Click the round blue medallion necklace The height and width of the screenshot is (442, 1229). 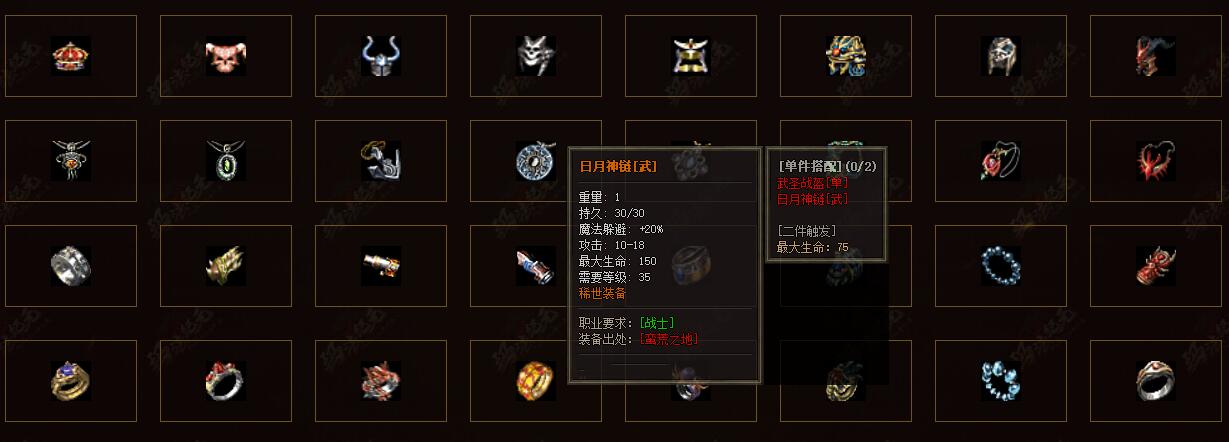pyautogui.click(x=536, y=160)
